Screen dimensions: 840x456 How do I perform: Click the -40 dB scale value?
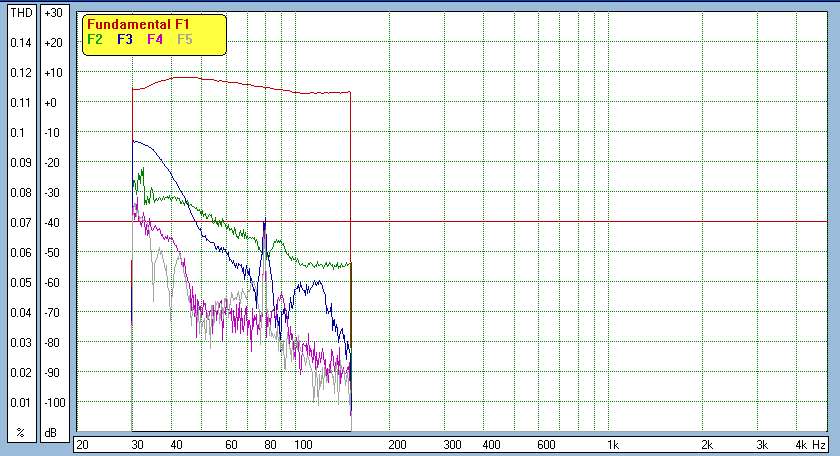click(52, 223)
